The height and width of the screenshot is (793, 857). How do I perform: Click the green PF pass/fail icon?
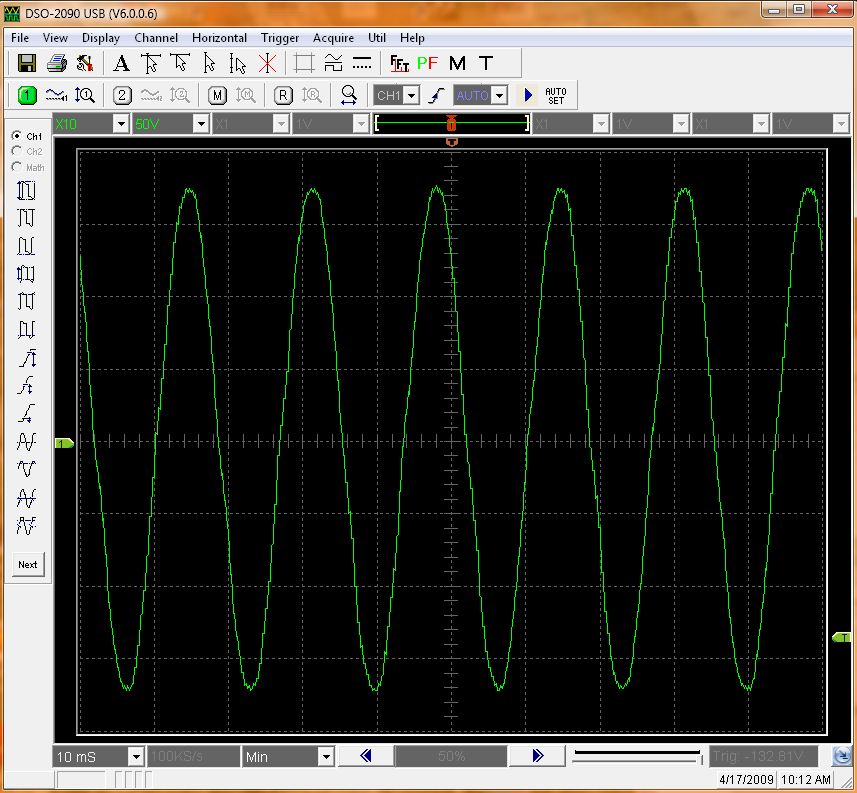point(428,64)
